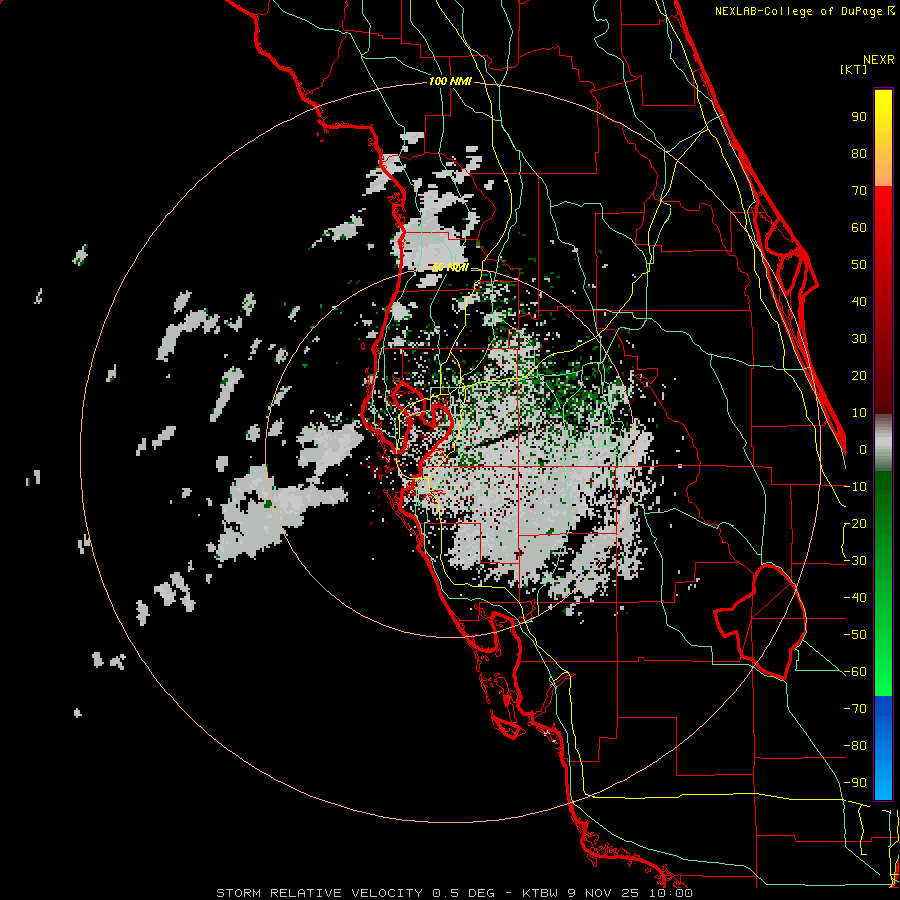Click the 30 value on velocity scale

point(859,339)
